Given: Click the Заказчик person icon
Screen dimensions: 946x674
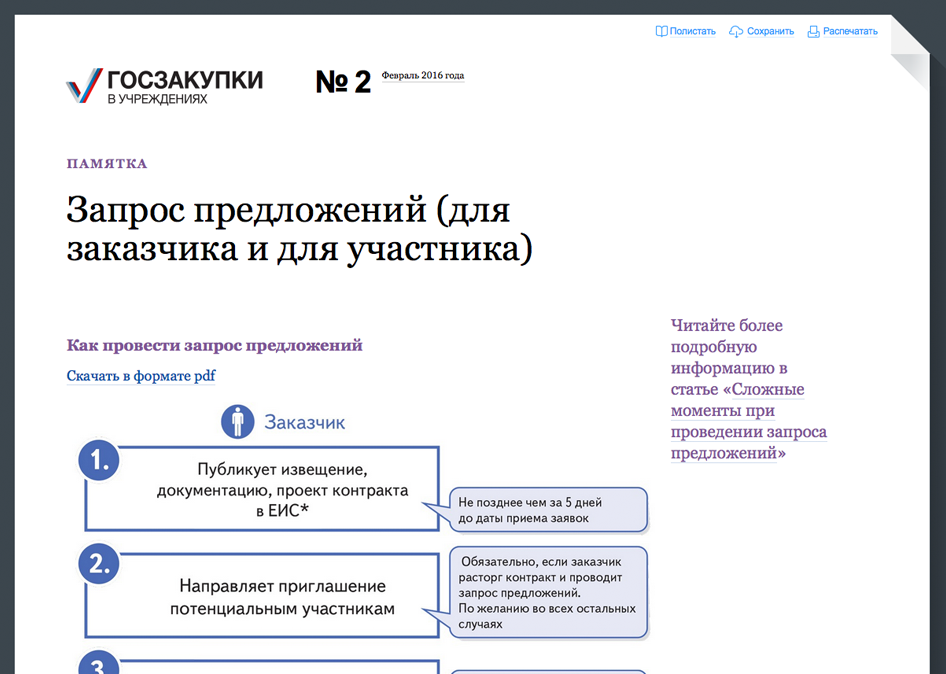Looking at the screenshot, I should click(237, 421).
